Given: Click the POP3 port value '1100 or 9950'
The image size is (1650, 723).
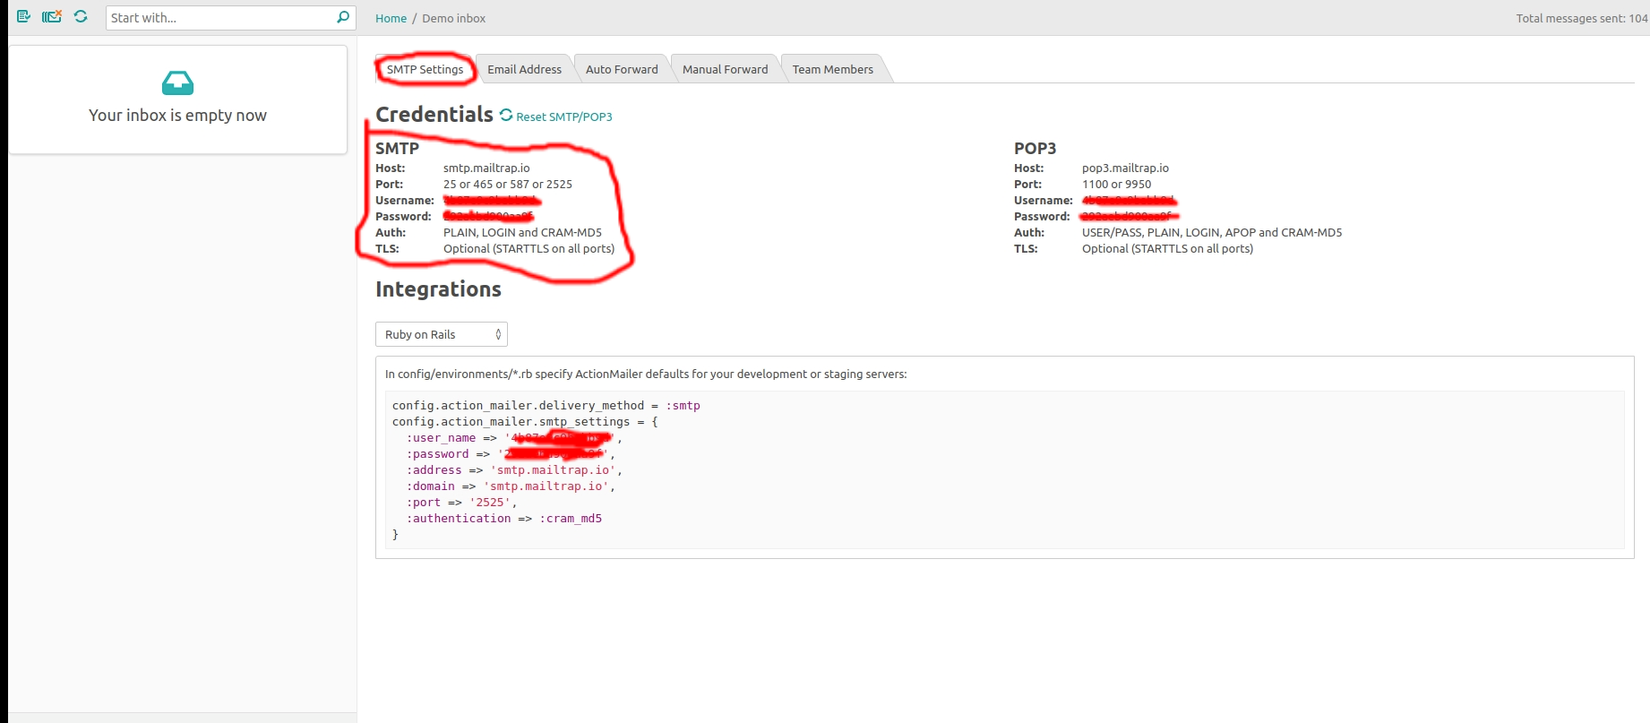Looking at the screenshot, I should tap(1116, 184).
